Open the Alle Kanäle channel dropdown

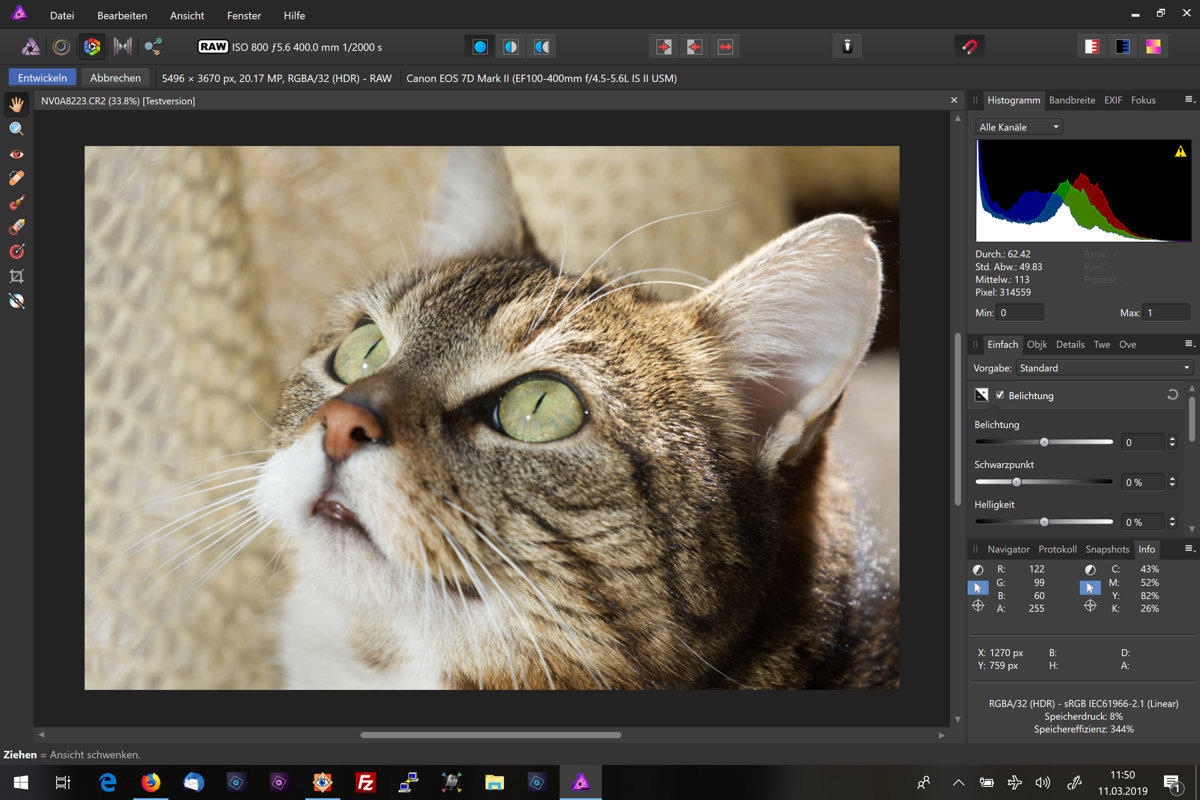click(1019, 127)
